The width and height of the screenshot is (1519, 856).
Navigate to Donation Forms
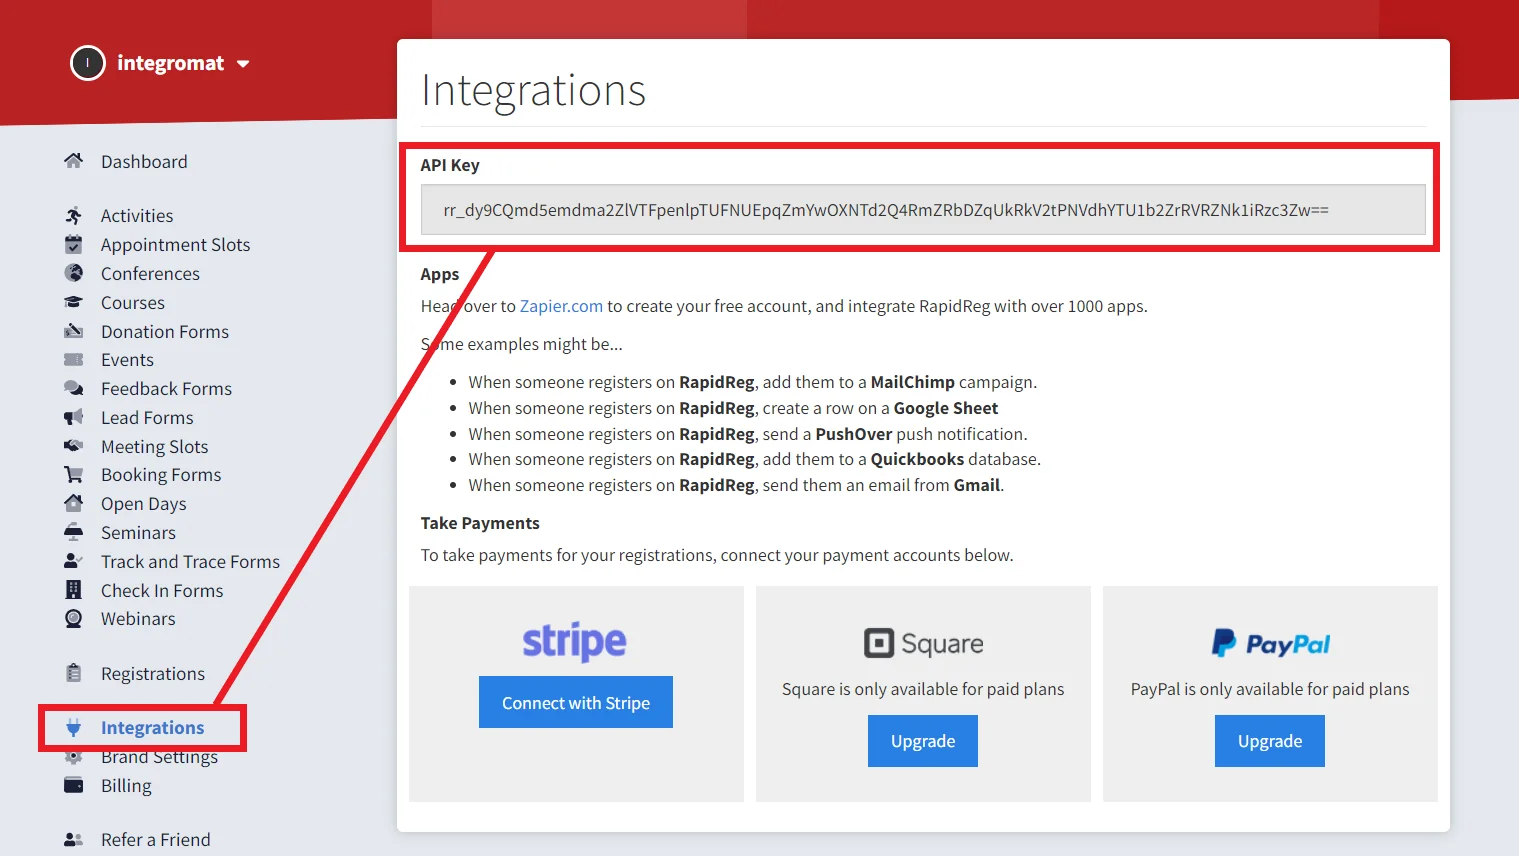click(x=165, y=332)
